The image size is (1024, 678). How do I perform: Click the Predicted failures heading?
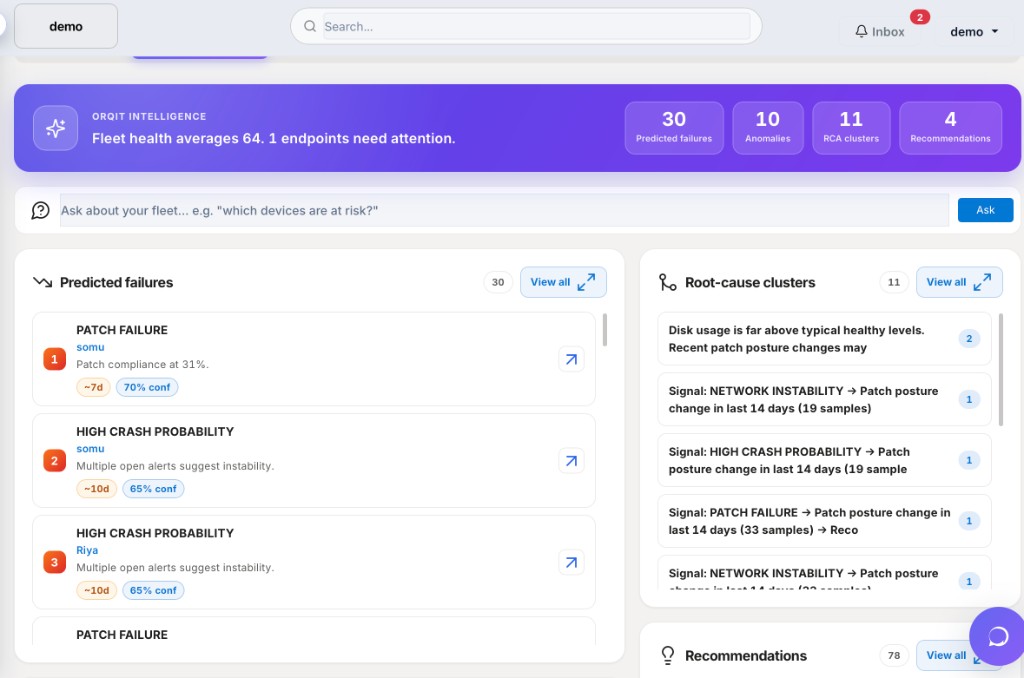coord(116,282)
